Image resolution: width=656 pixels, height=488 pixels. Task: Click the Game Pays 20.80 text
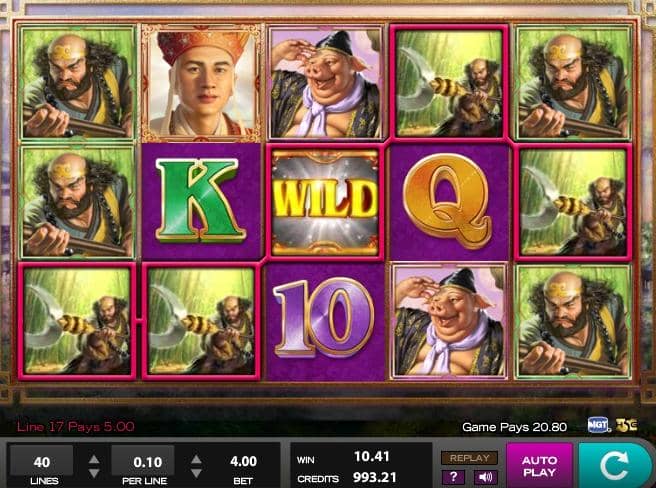[515, 427]
